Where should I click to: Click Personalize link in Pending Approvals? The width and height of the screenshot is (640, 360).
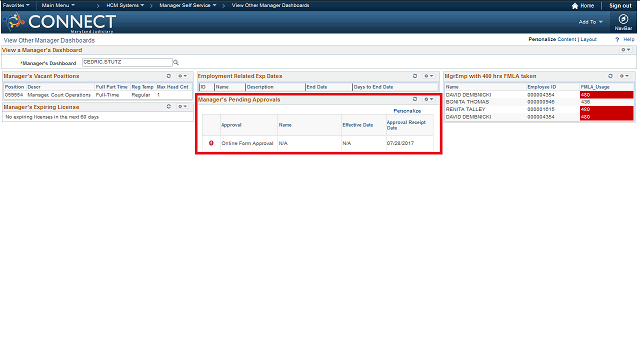tap(407, 111)
